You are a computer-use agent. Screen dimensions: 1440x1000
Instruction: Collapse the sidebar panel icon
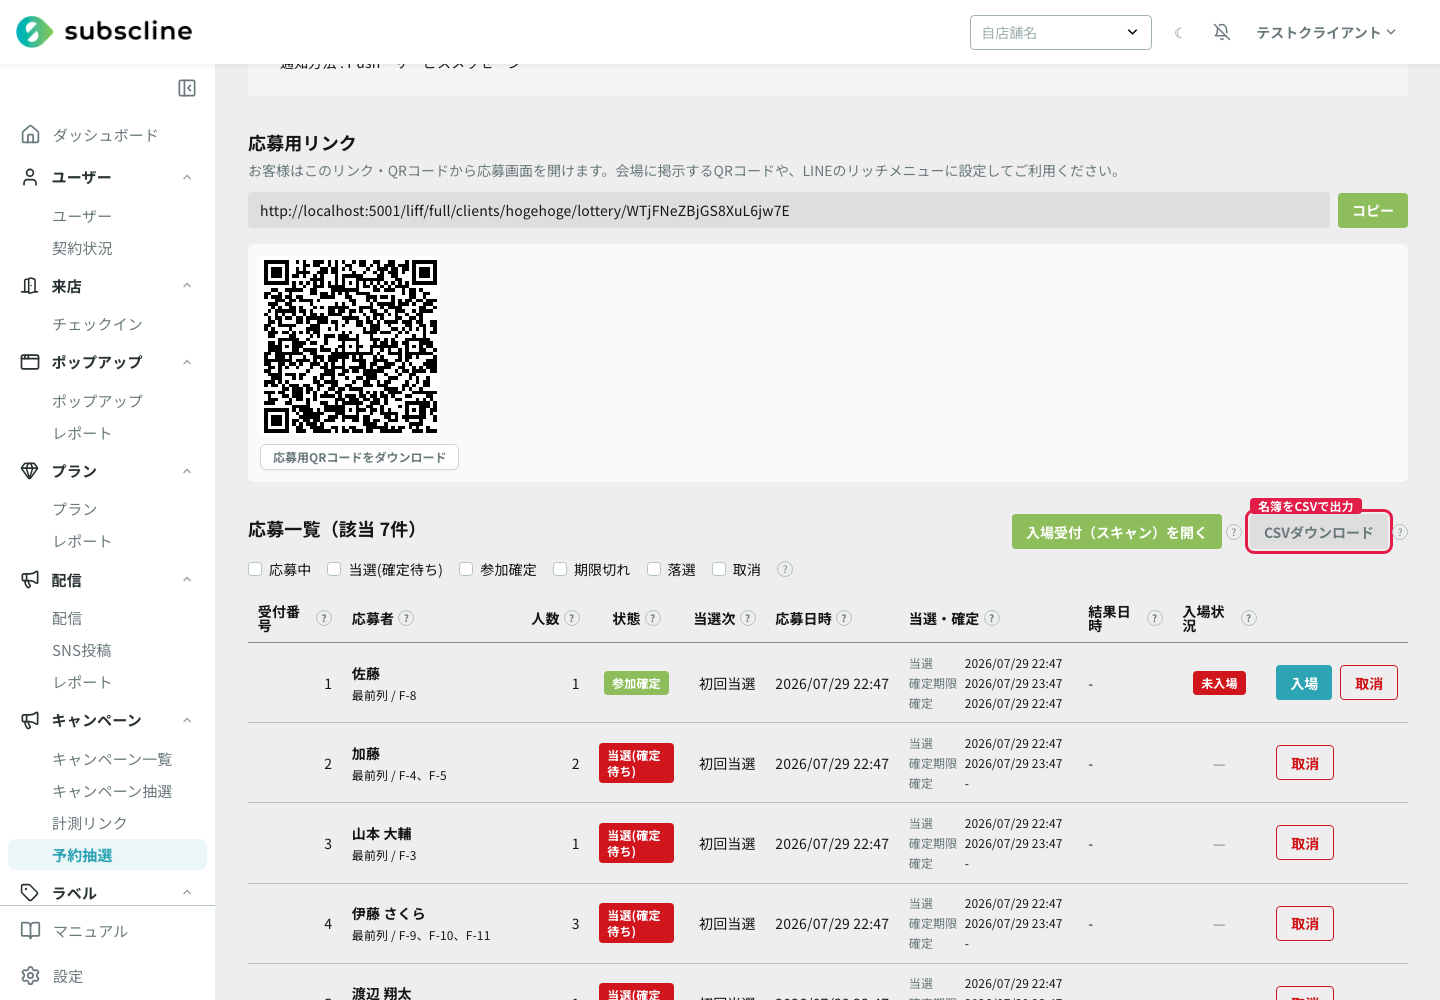tap(187, 88)
